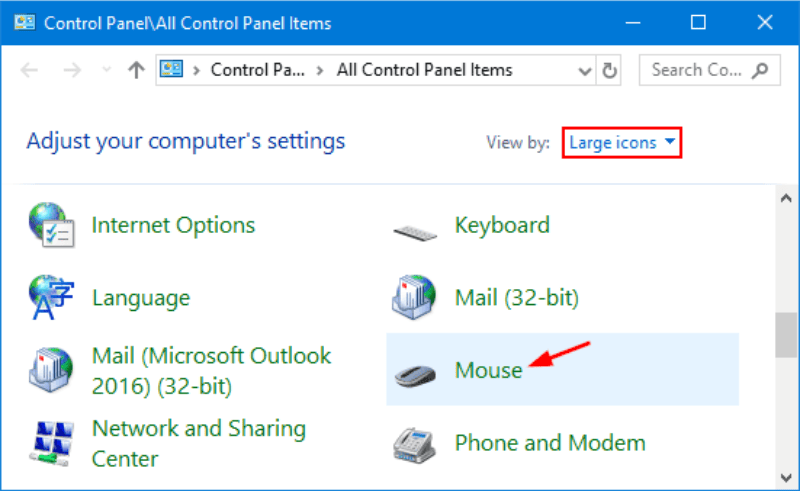Open the Keyboard settings link
The width and height of the screenshot is (800, 491).
coord(502,225)
